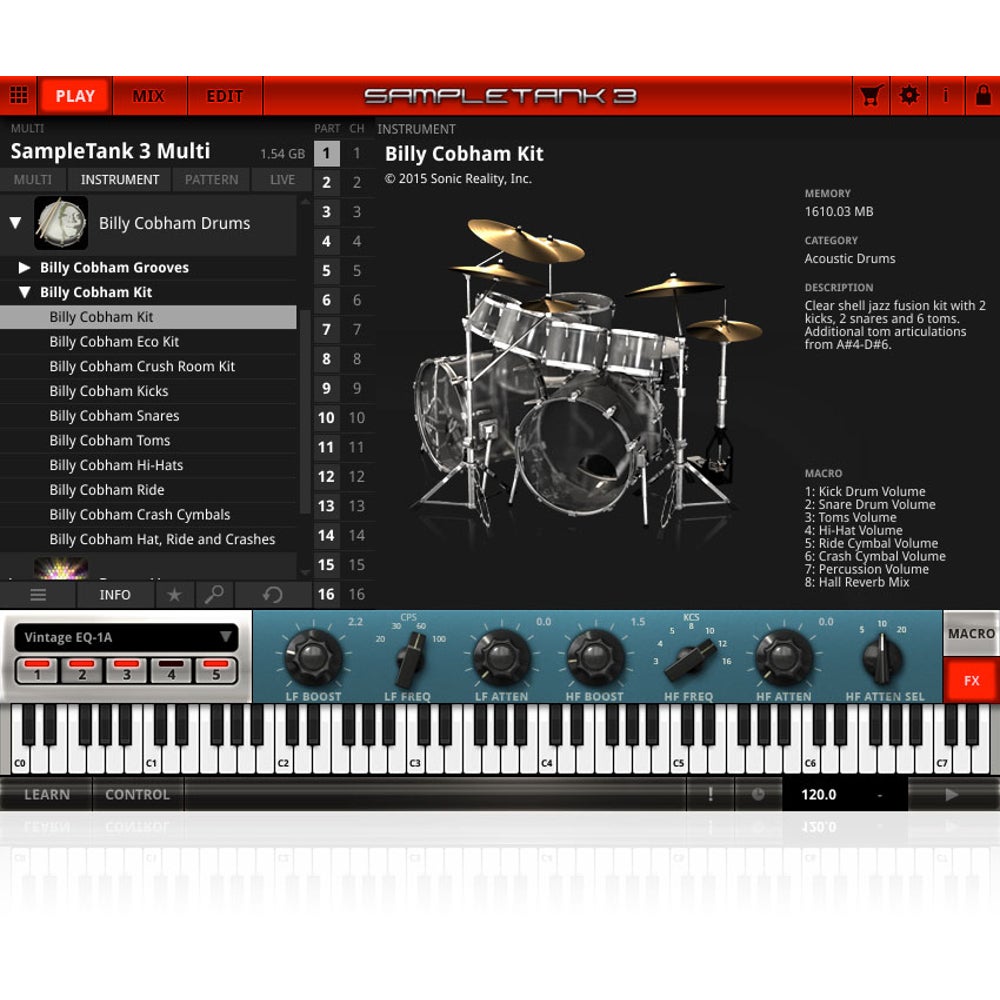Open the Vintage EQ-1A effect dropdown

126,637
